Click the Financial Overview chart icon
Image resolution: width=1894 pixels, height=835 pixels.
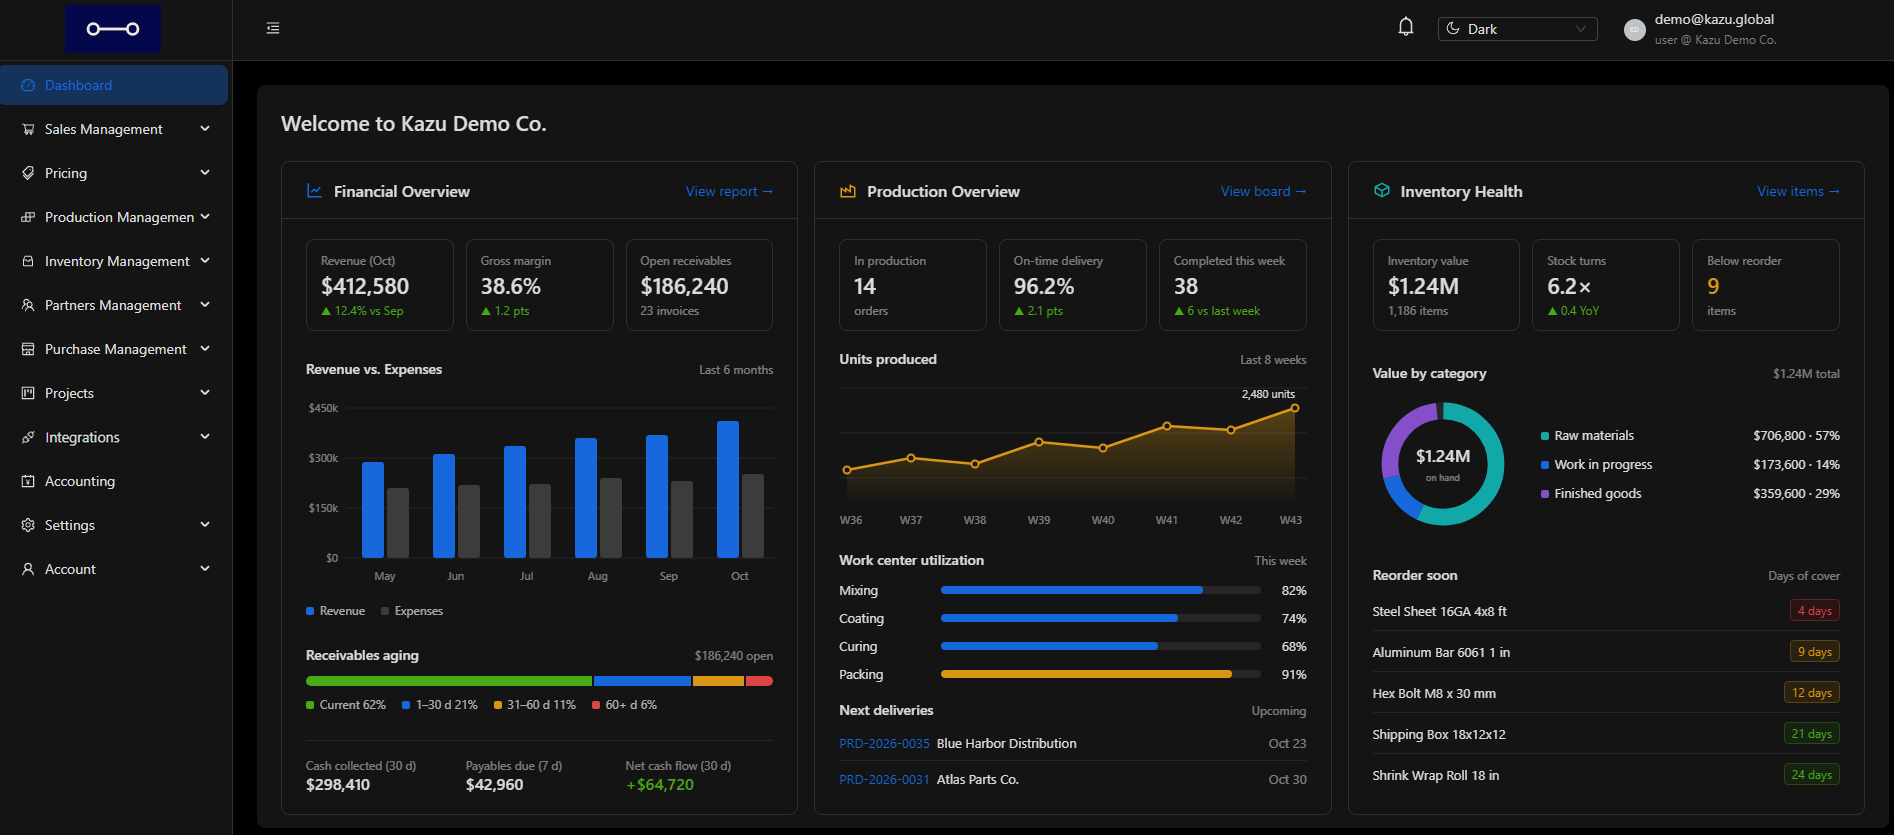click(314, 191)
